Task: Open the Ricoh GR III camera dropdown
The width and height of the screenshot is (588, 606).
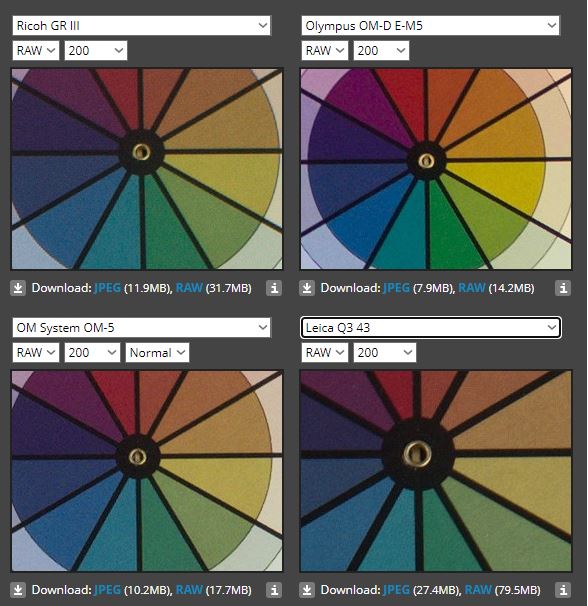Action: (141, 26)
